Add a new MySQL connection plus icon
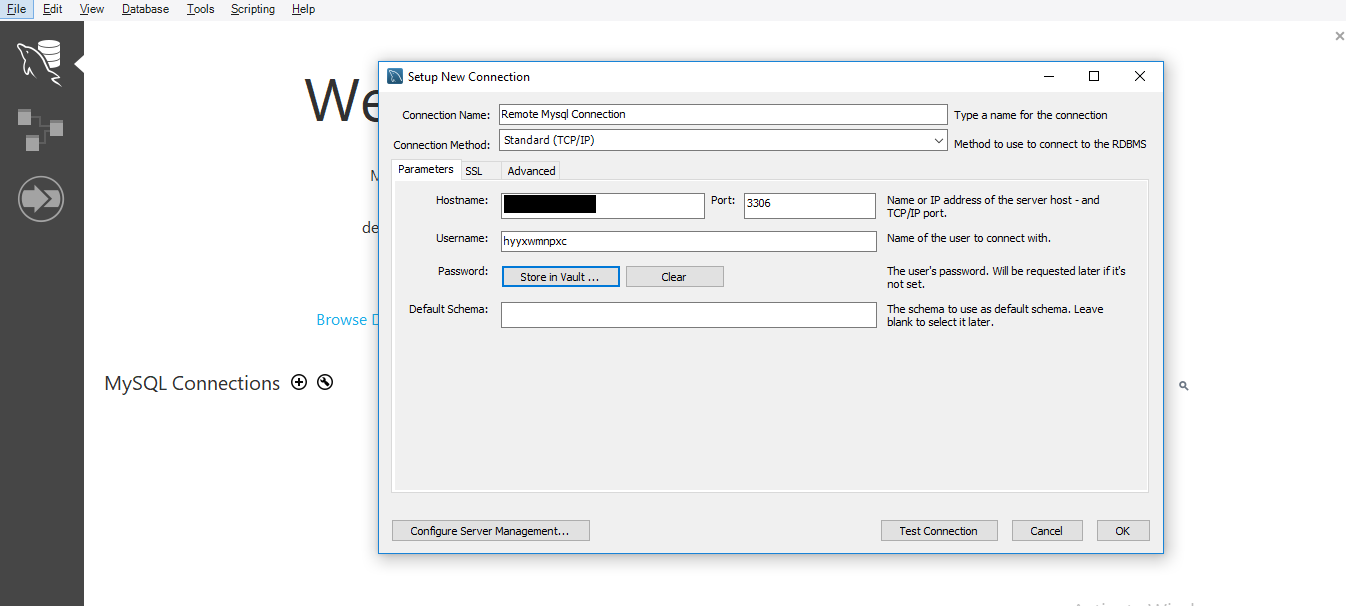 [298, 382]
